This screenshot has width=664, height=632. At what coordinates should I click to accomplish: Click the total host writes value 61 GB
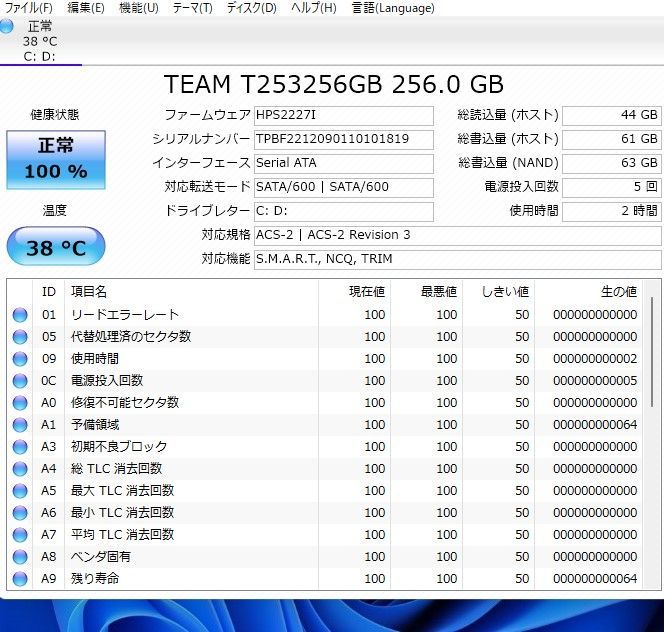[x=611, y=139]
